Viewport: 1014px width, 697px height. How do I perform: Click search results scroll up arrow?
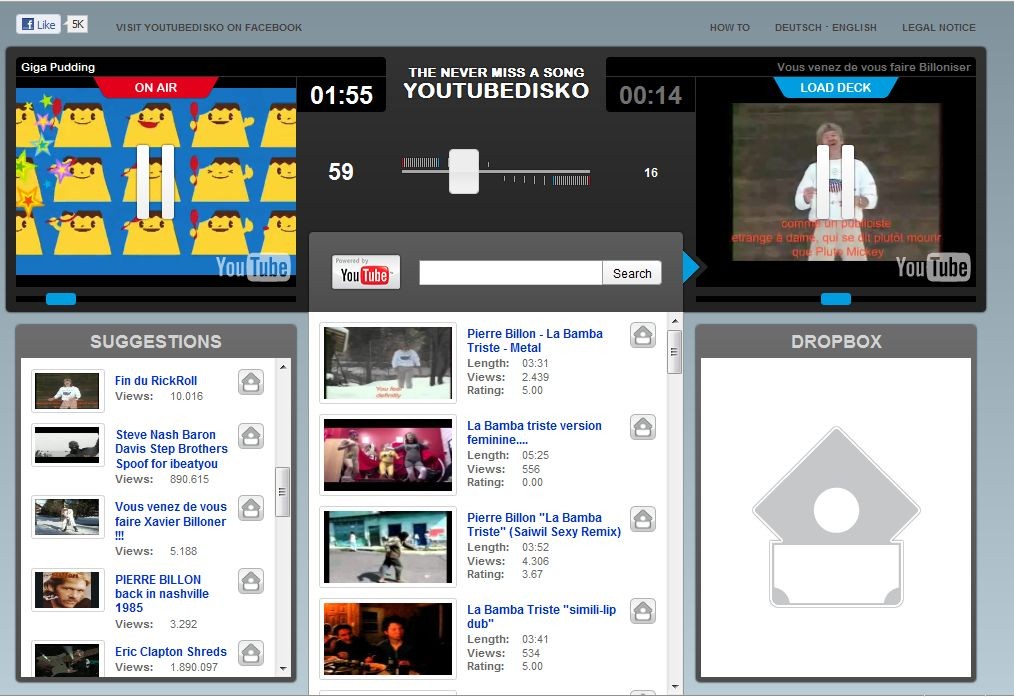674,321
